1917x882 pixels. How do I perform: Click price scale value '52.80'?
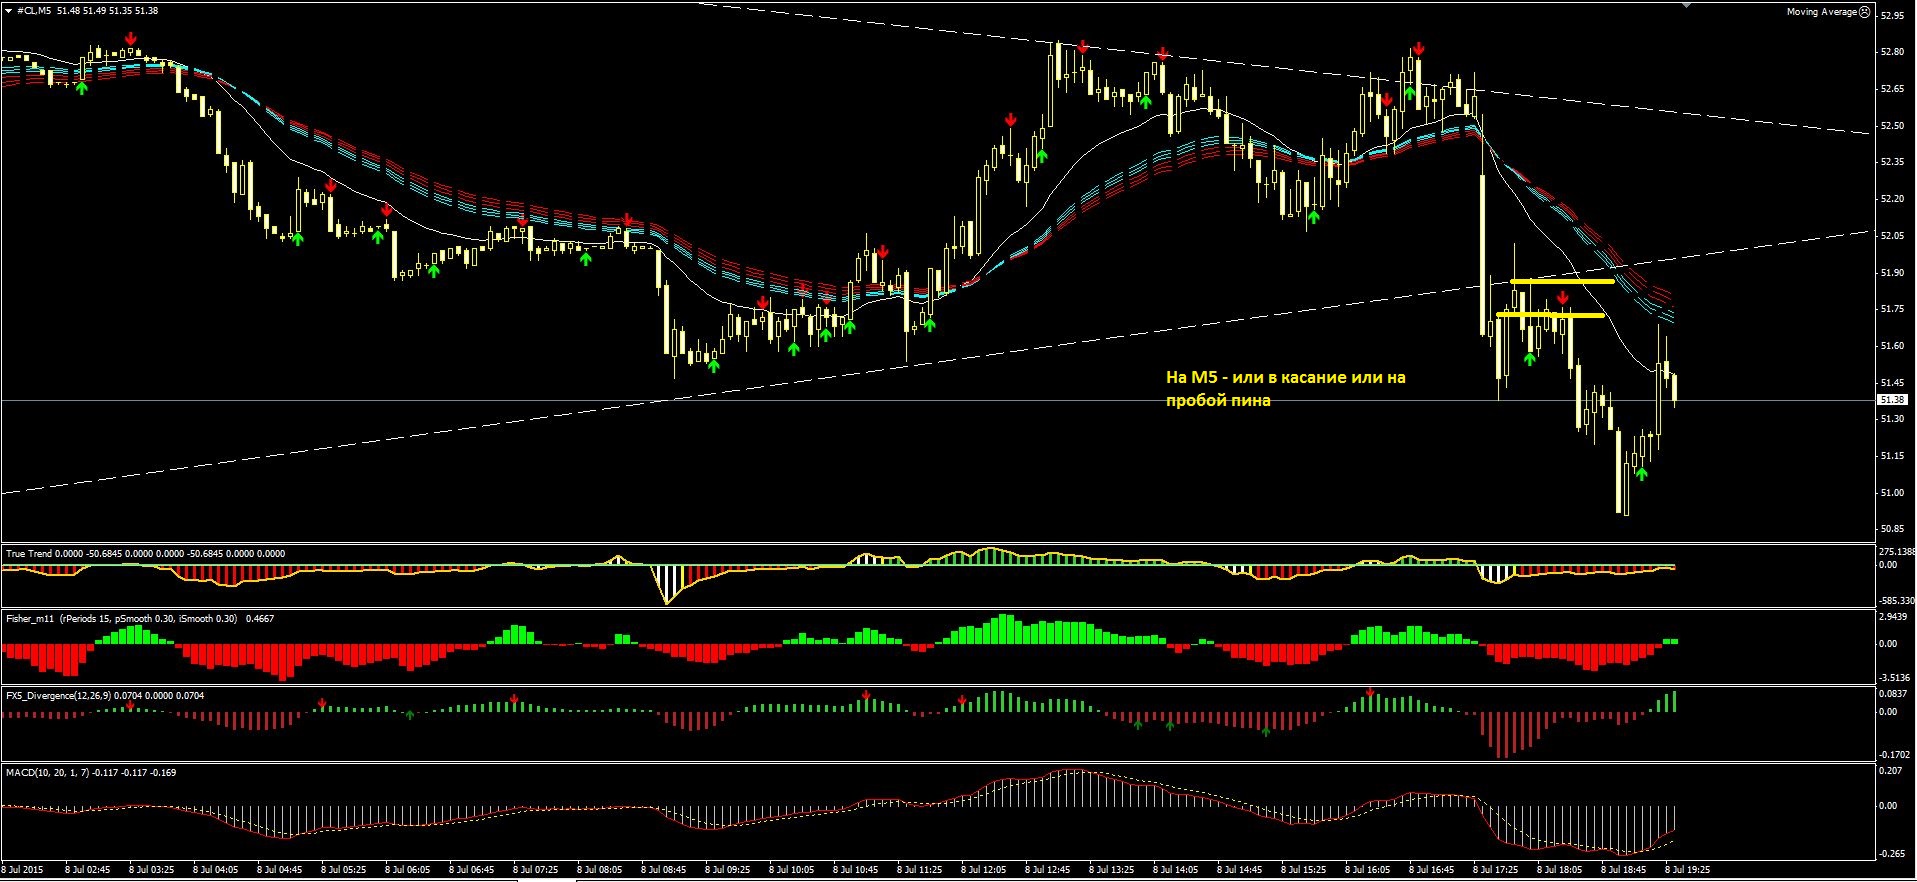click(1892, 52)
